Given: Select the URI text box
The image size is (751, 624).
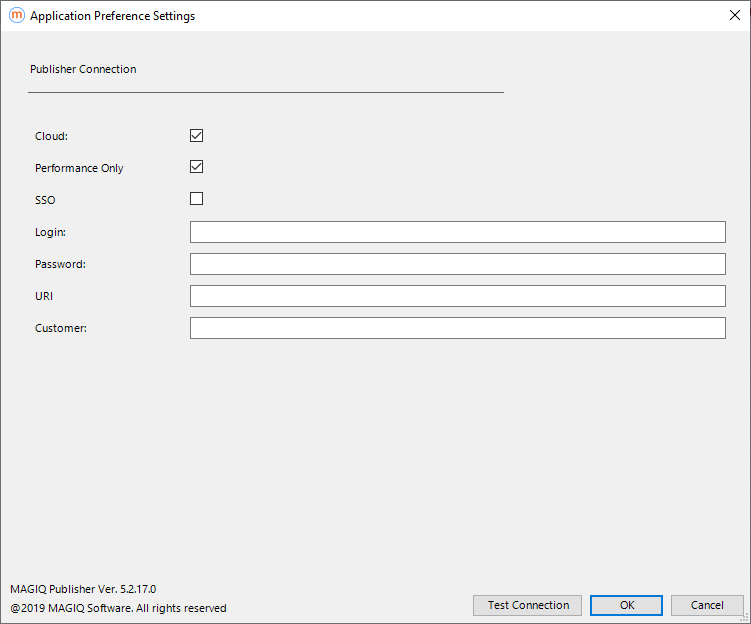Looking at the screenshot, I should click(457, 296).
